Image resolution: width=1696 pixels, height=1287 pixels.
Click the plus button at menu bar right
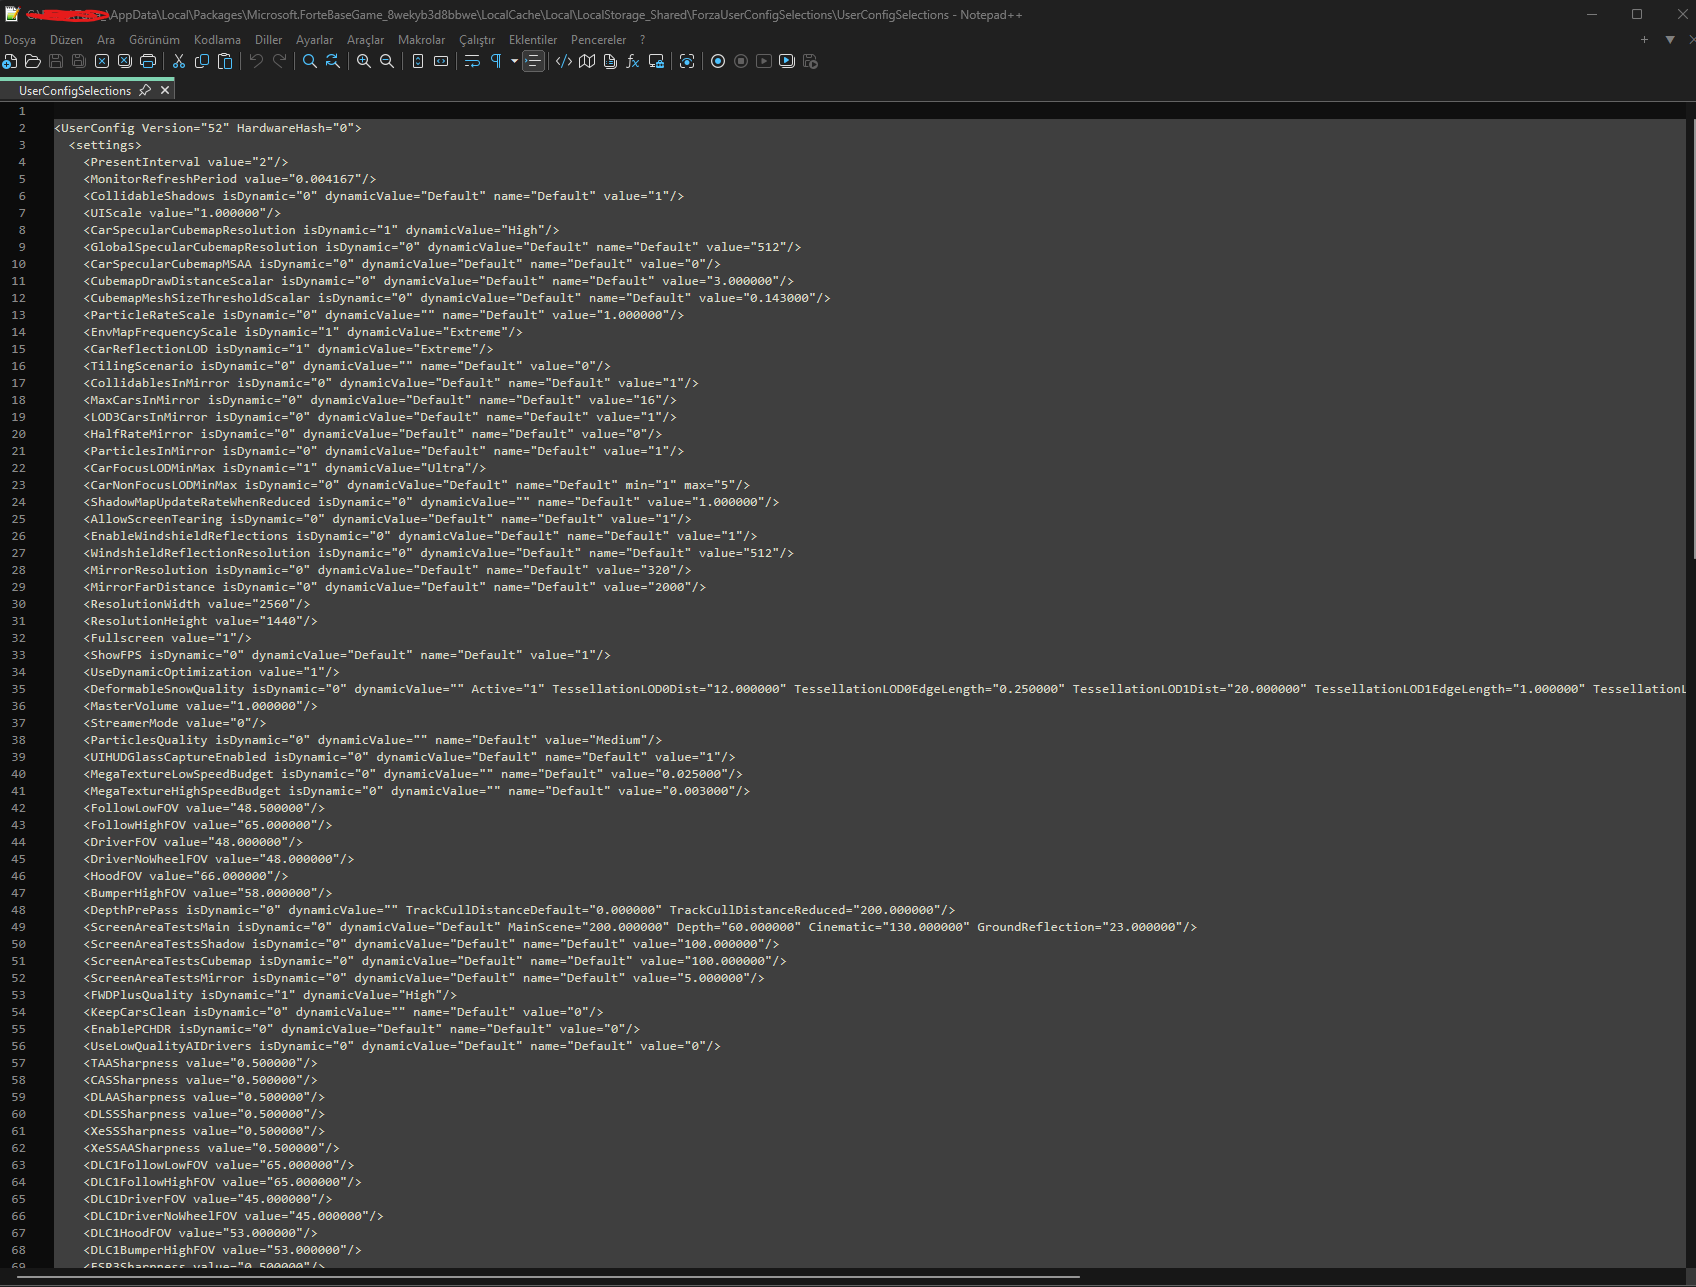pos(1644,40)
